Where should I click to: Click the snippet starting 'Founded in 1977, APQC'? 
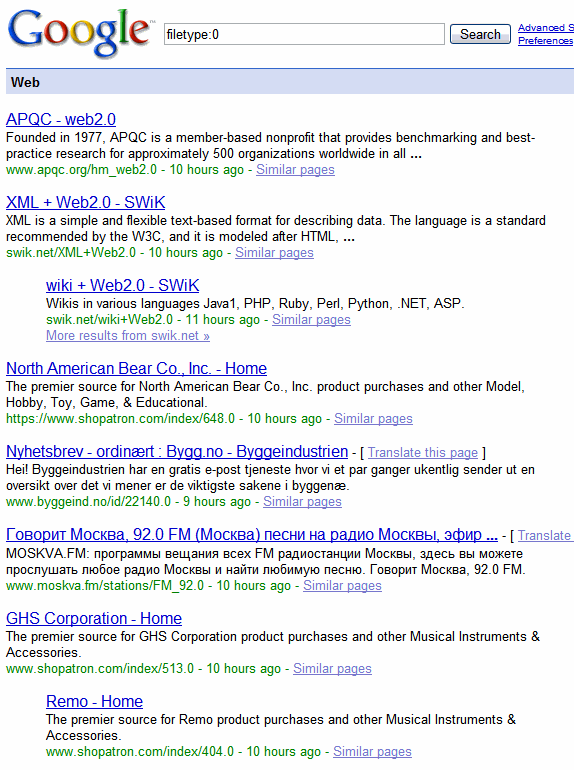[x=271, y=145]
